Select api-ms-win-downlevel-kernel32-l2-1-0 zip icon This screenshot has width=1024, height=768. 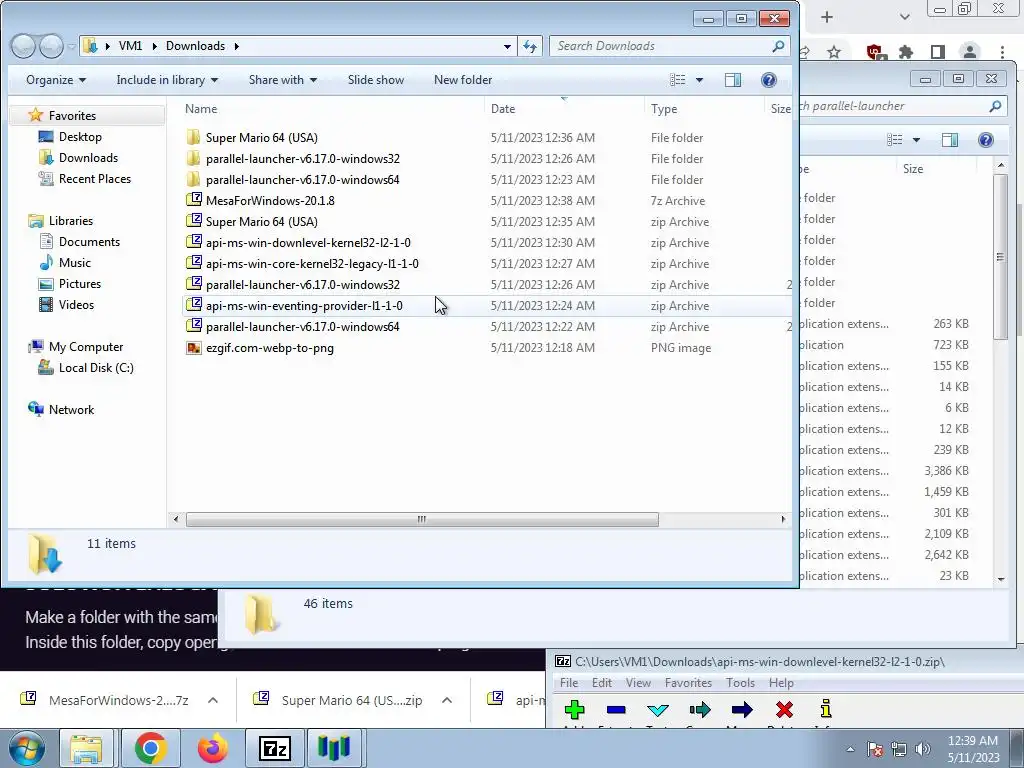tap(193, 242)
